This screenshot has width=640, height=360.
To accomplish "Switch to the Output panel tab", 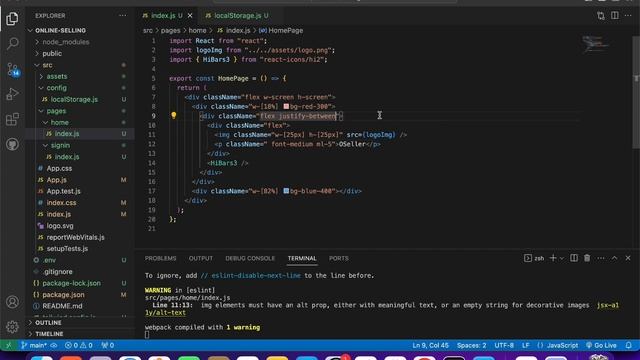I will coord(201,258).
